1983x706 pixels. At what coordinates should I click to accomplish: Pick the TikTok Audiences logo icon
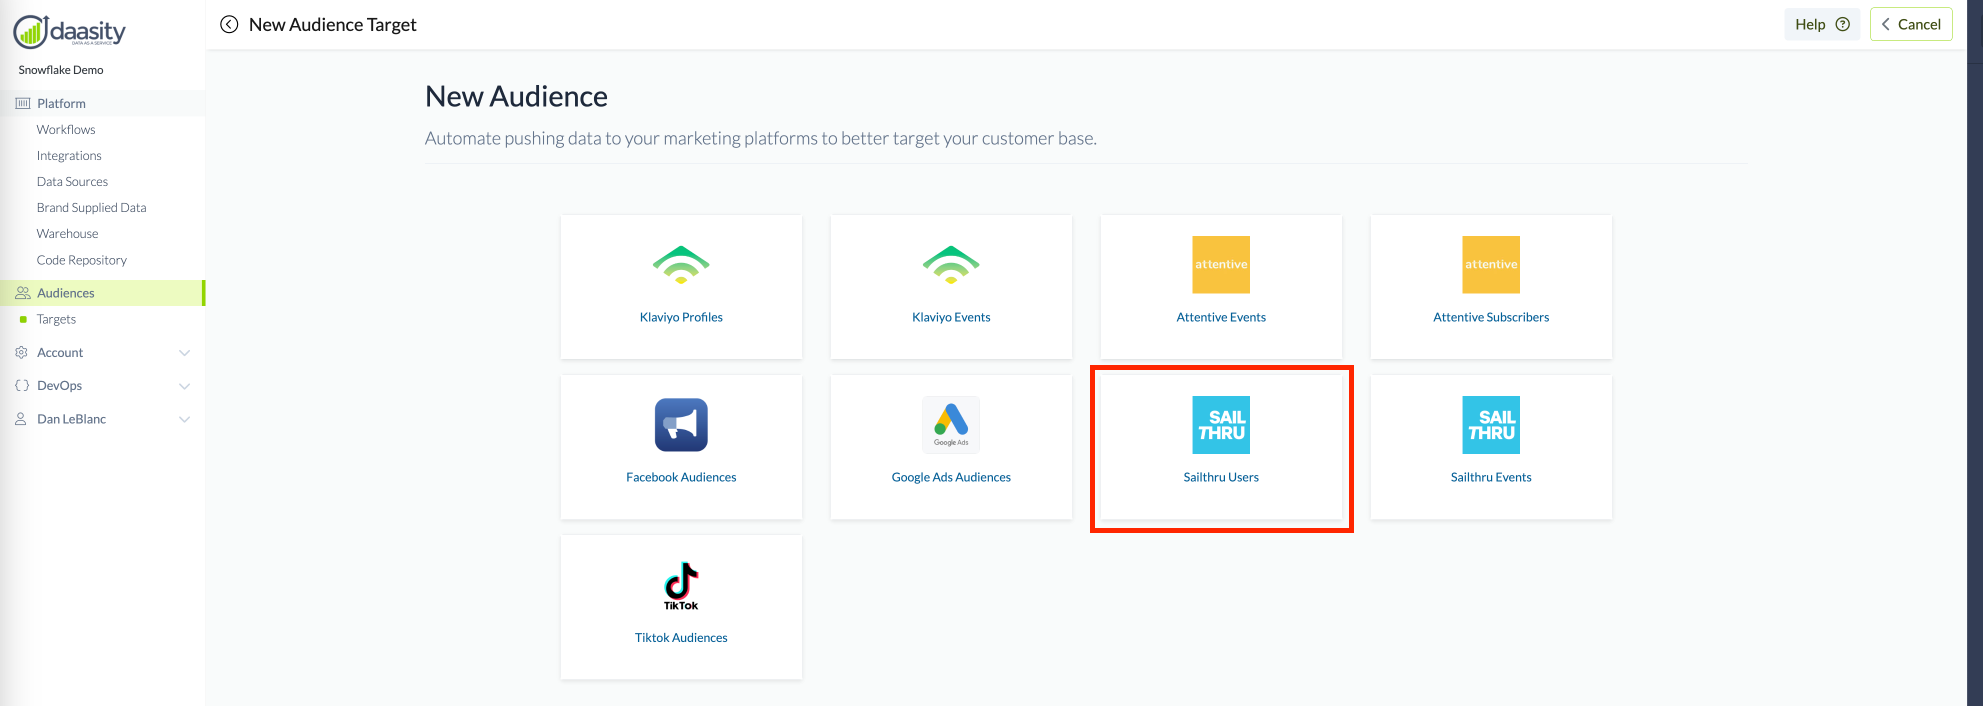[x=681, y=585]
